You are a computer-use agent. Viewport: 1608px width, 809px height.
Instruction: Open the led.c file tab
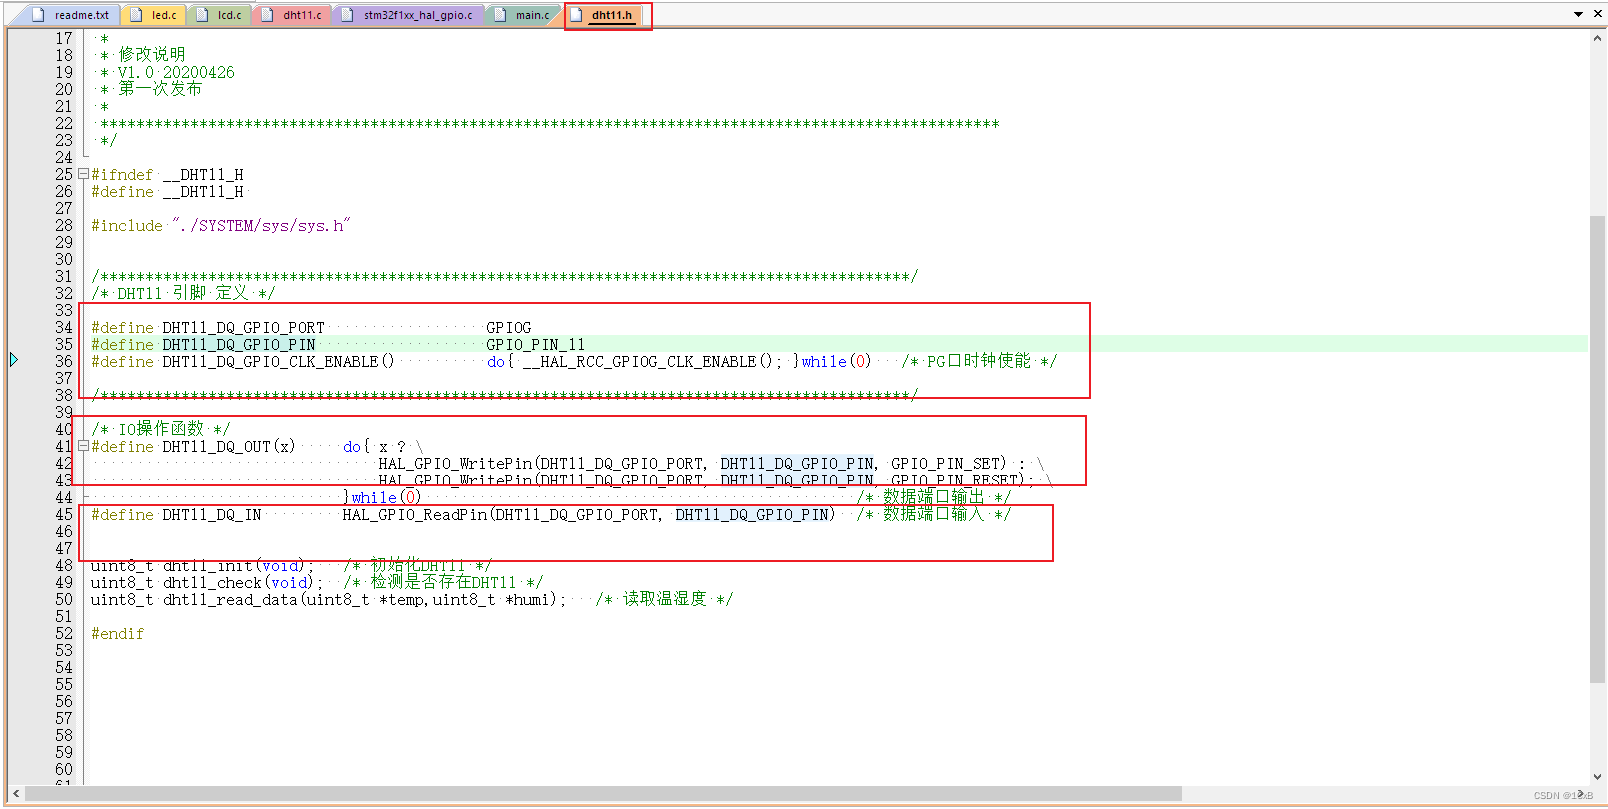pos(154,15)
